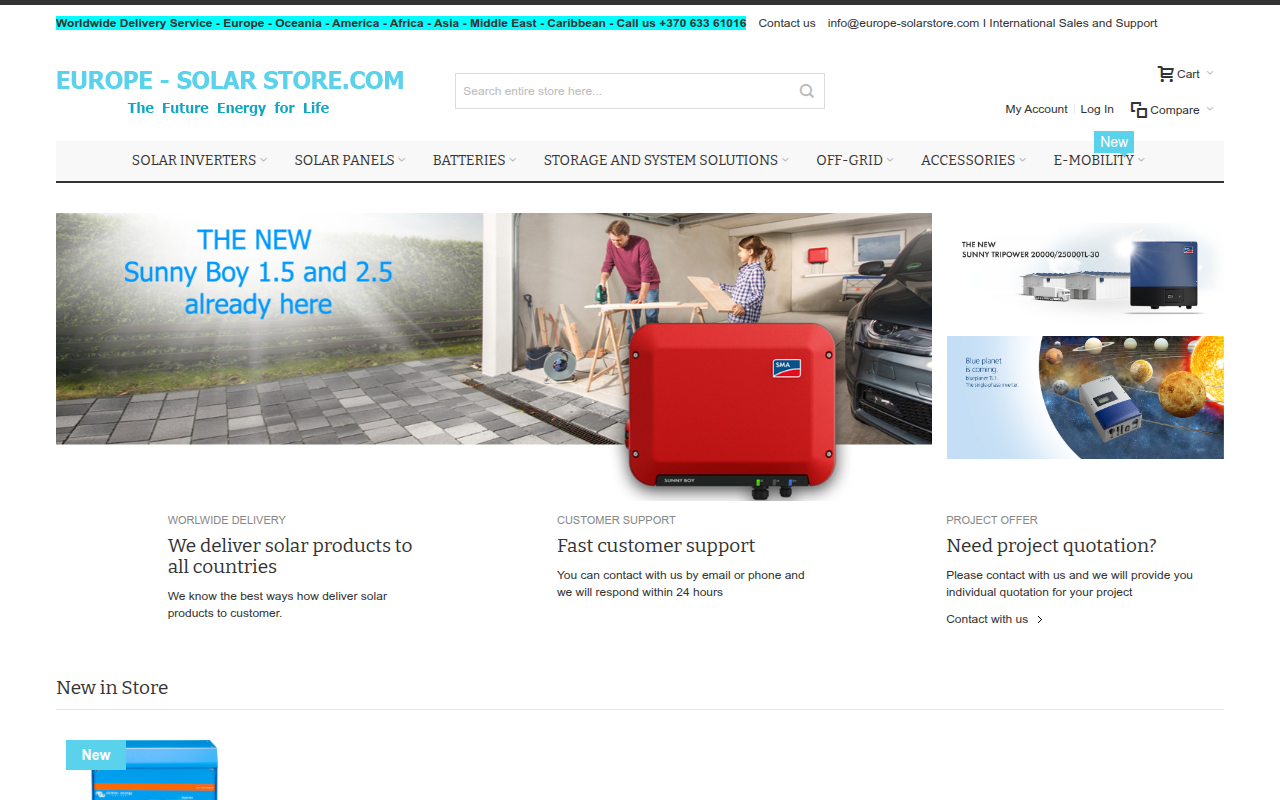1280x800 pixels.
Task: Click the Log In link
Action: tap(1097, 109)
